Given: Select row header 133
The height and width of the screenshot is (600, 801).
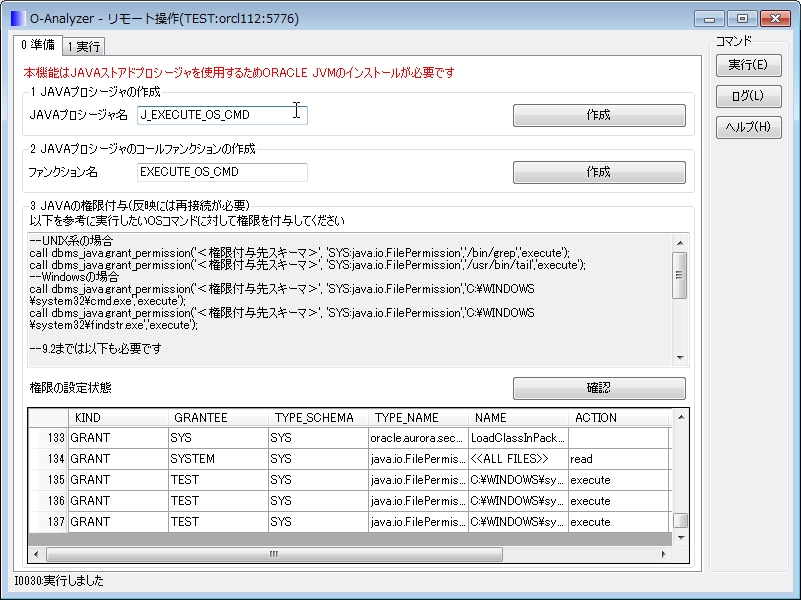Looking at the screenshot, I should (49, 438).
